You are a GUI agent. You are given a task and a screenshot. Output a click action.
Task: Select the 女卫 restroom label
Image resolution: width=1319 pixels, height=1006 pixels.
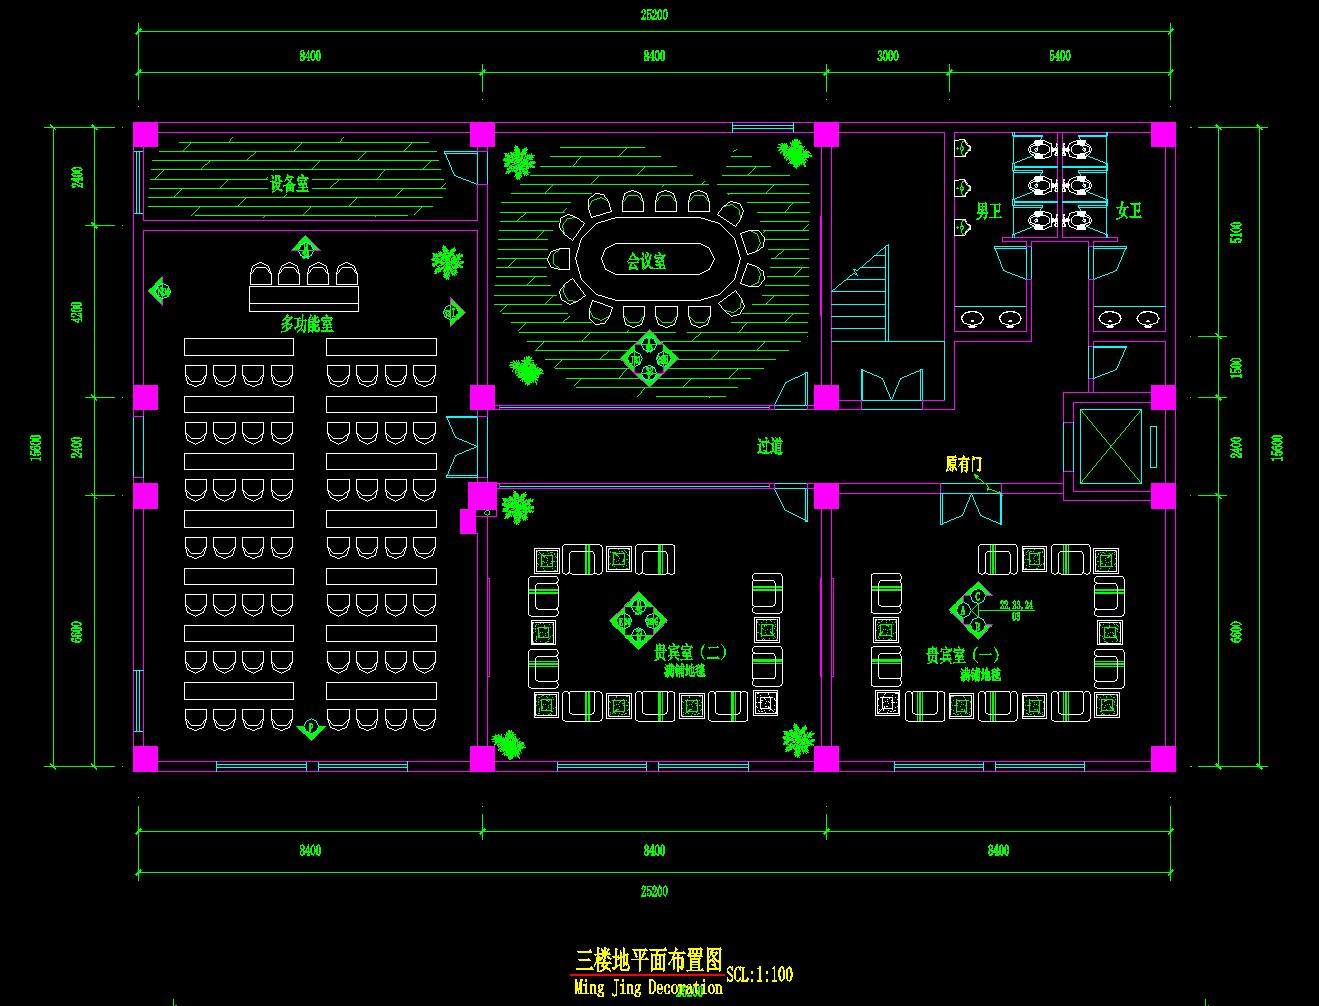click(x=1128, y=211)
